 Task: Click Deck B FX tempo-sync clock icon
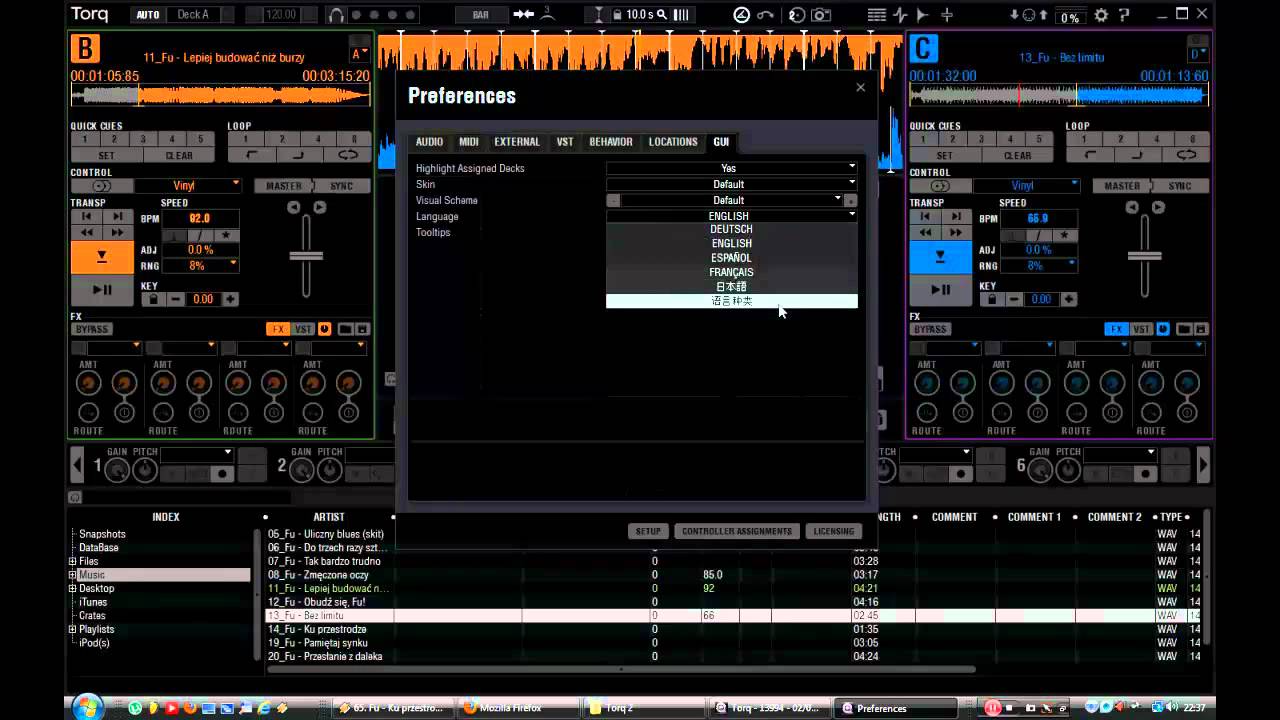tap(324, 329)
